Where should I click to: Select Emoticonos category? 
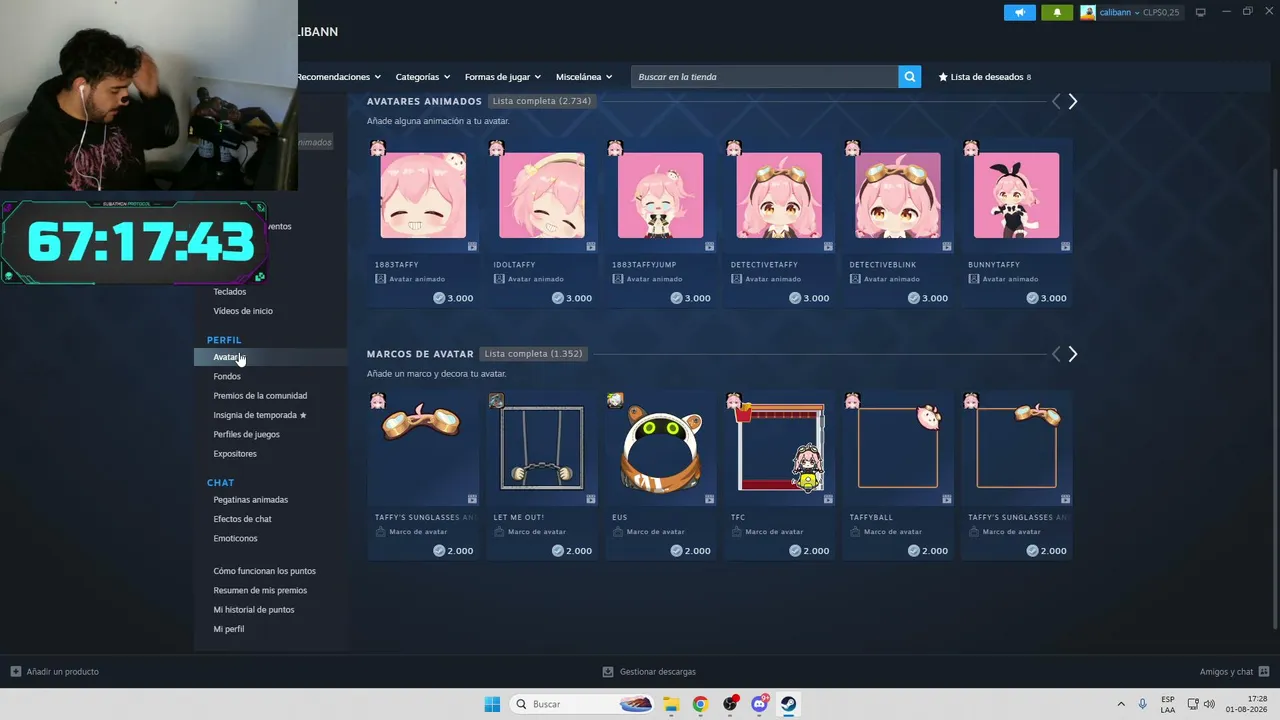tap(235, 539)
